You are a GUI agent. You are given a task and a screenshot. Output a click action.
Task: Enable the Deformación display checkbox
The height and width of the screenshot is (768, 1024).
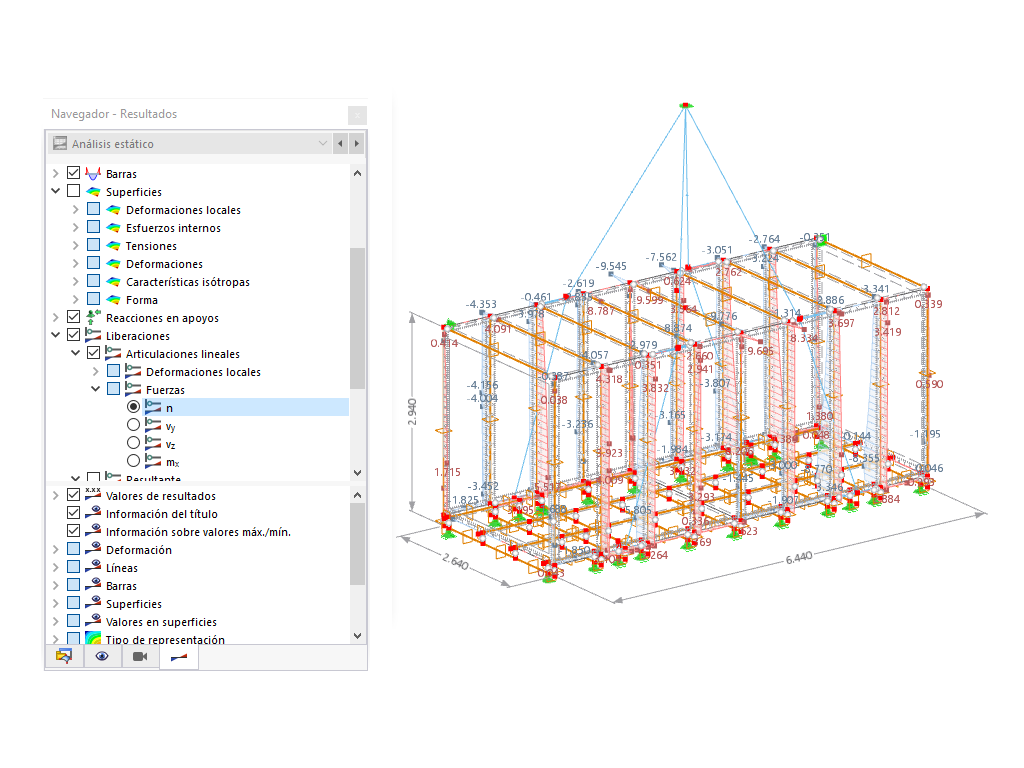73,549
